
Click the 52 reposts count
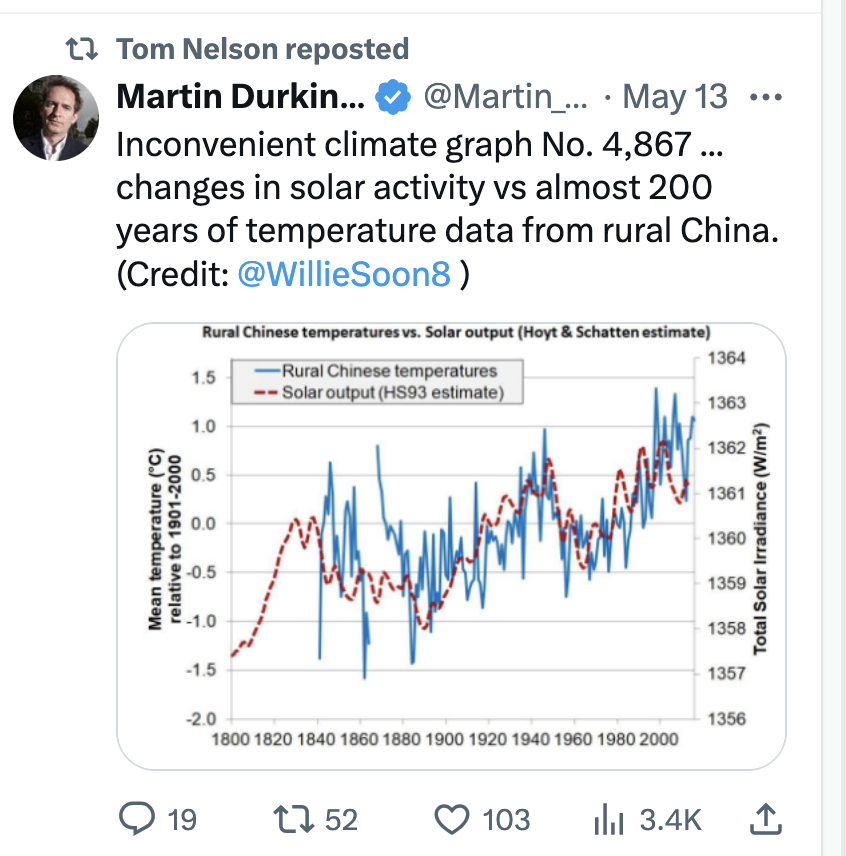coord(342,819)
